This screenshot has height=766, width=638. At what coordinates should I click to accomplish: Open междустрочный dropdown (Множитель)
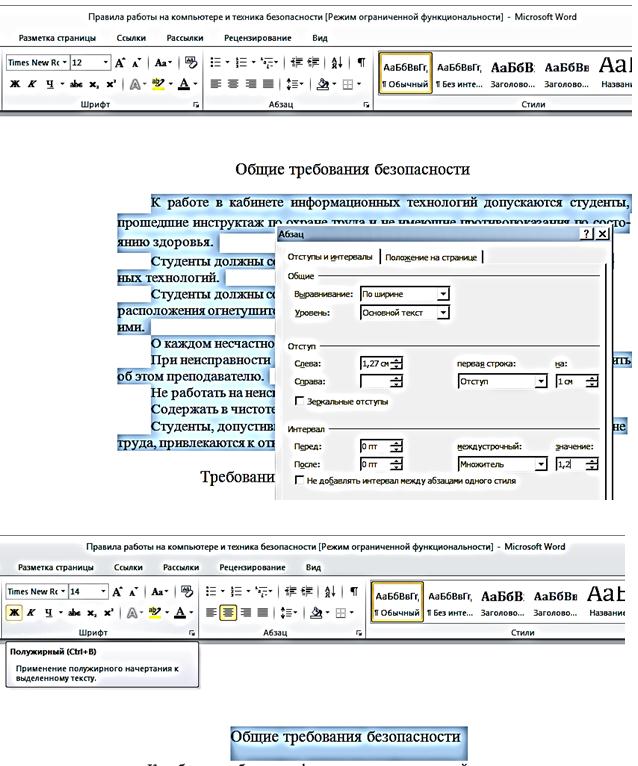(540, 464)
